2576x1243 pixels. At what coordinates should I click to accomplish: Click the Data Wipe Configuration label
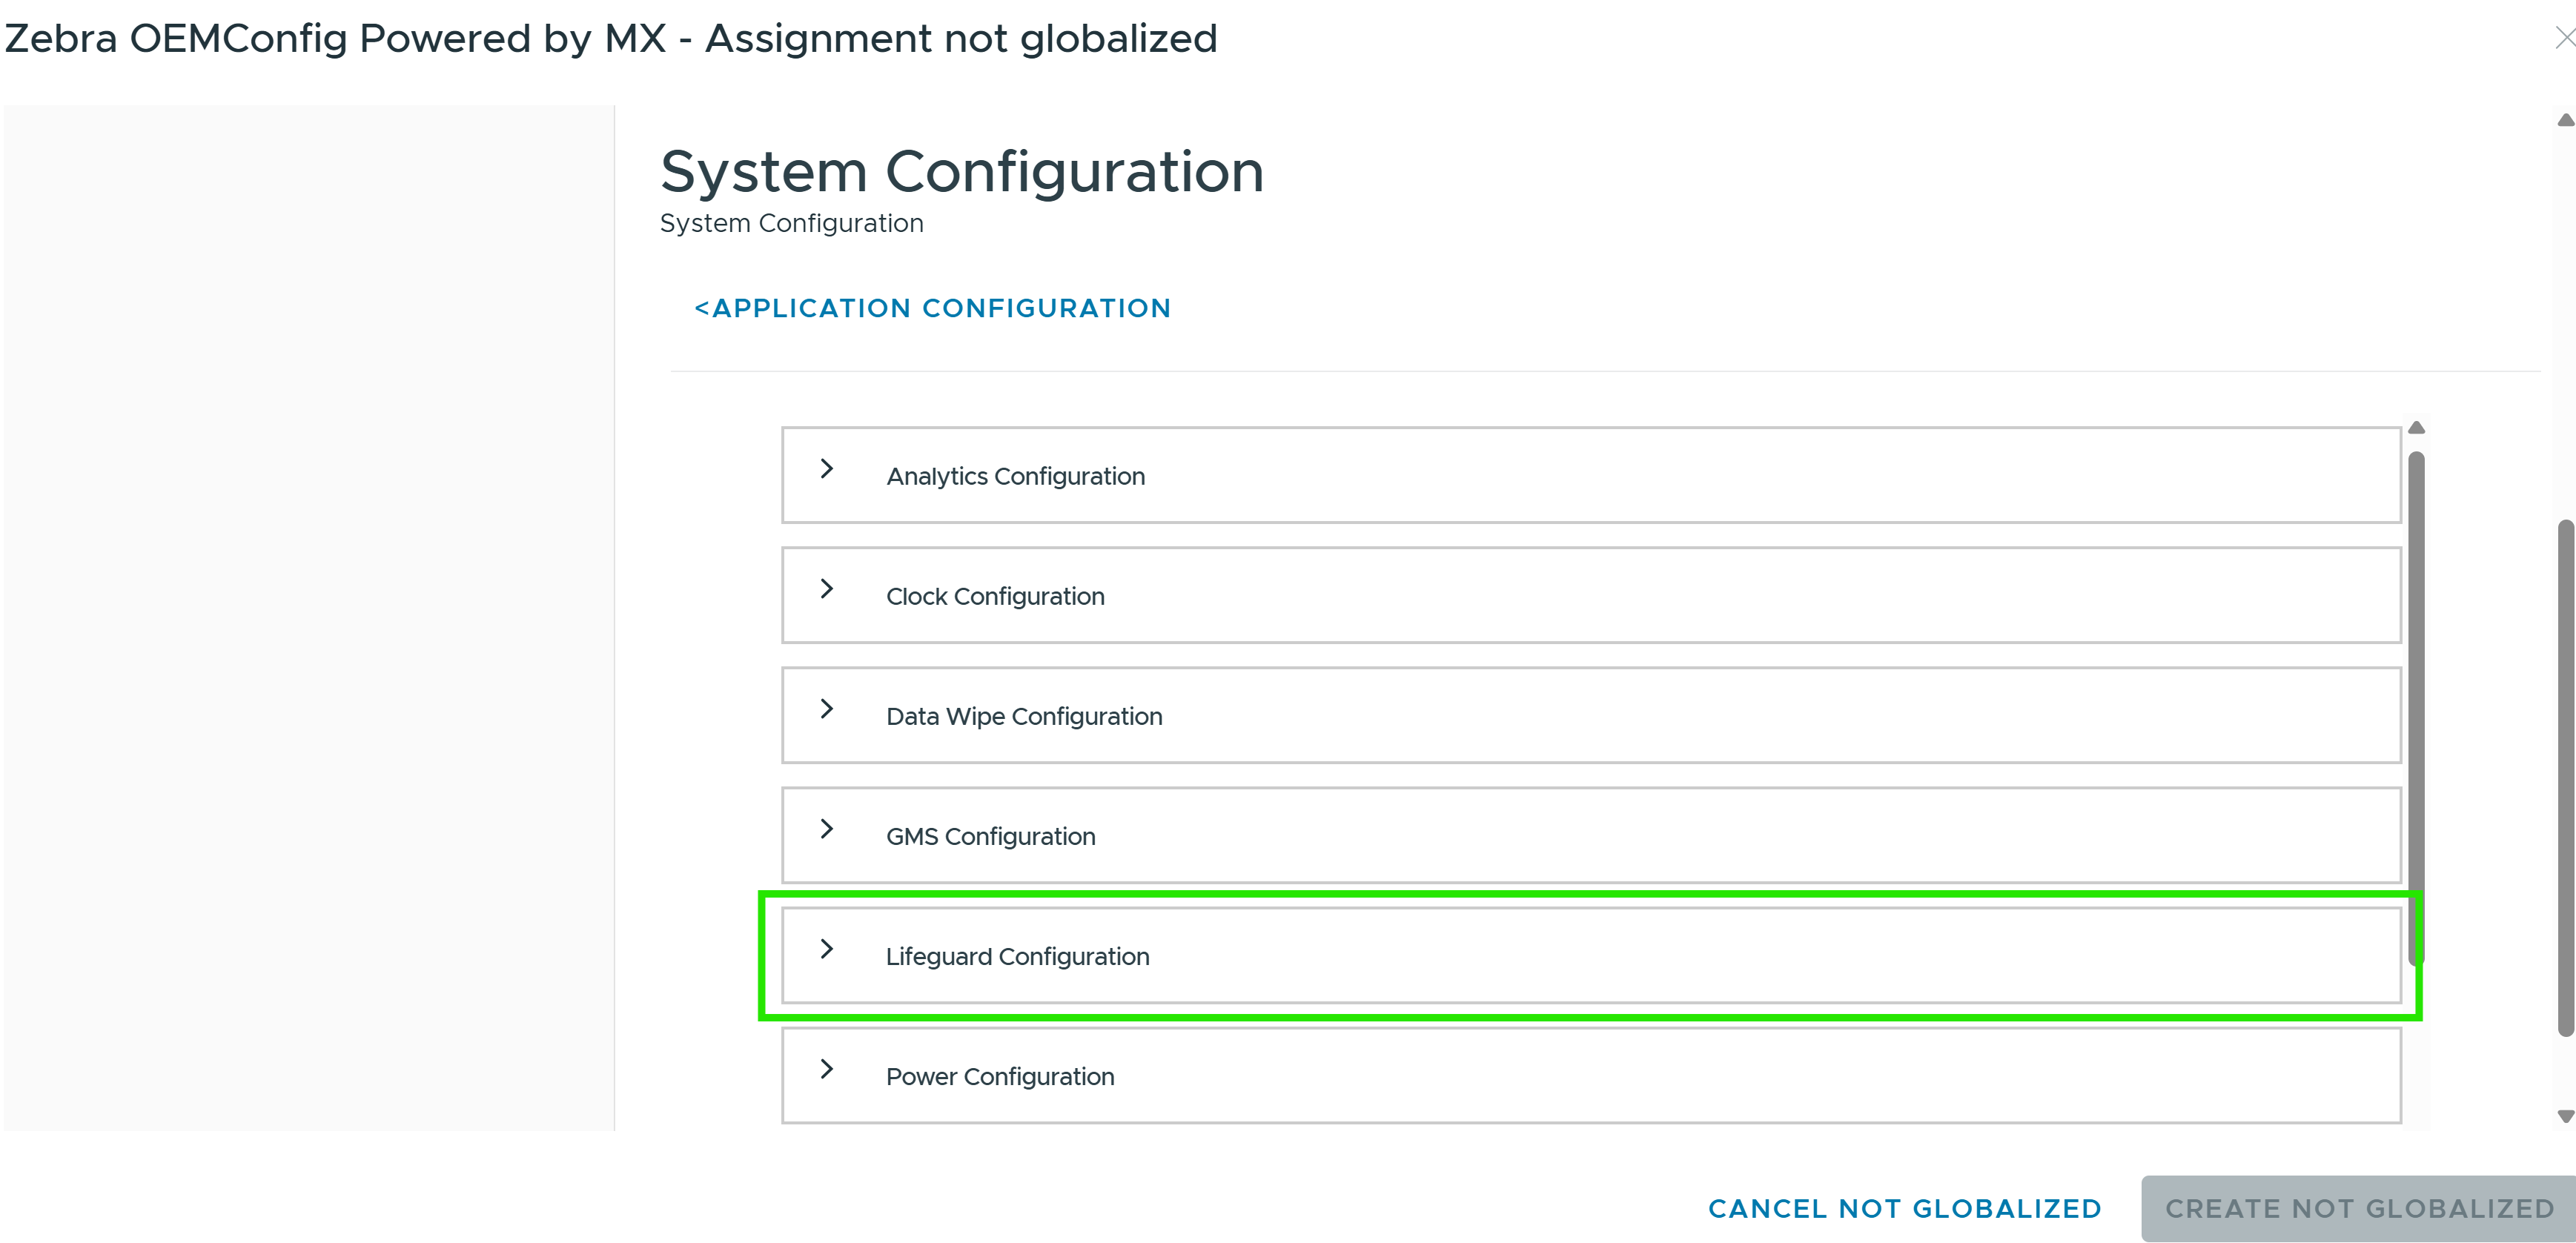(1024, 716)
